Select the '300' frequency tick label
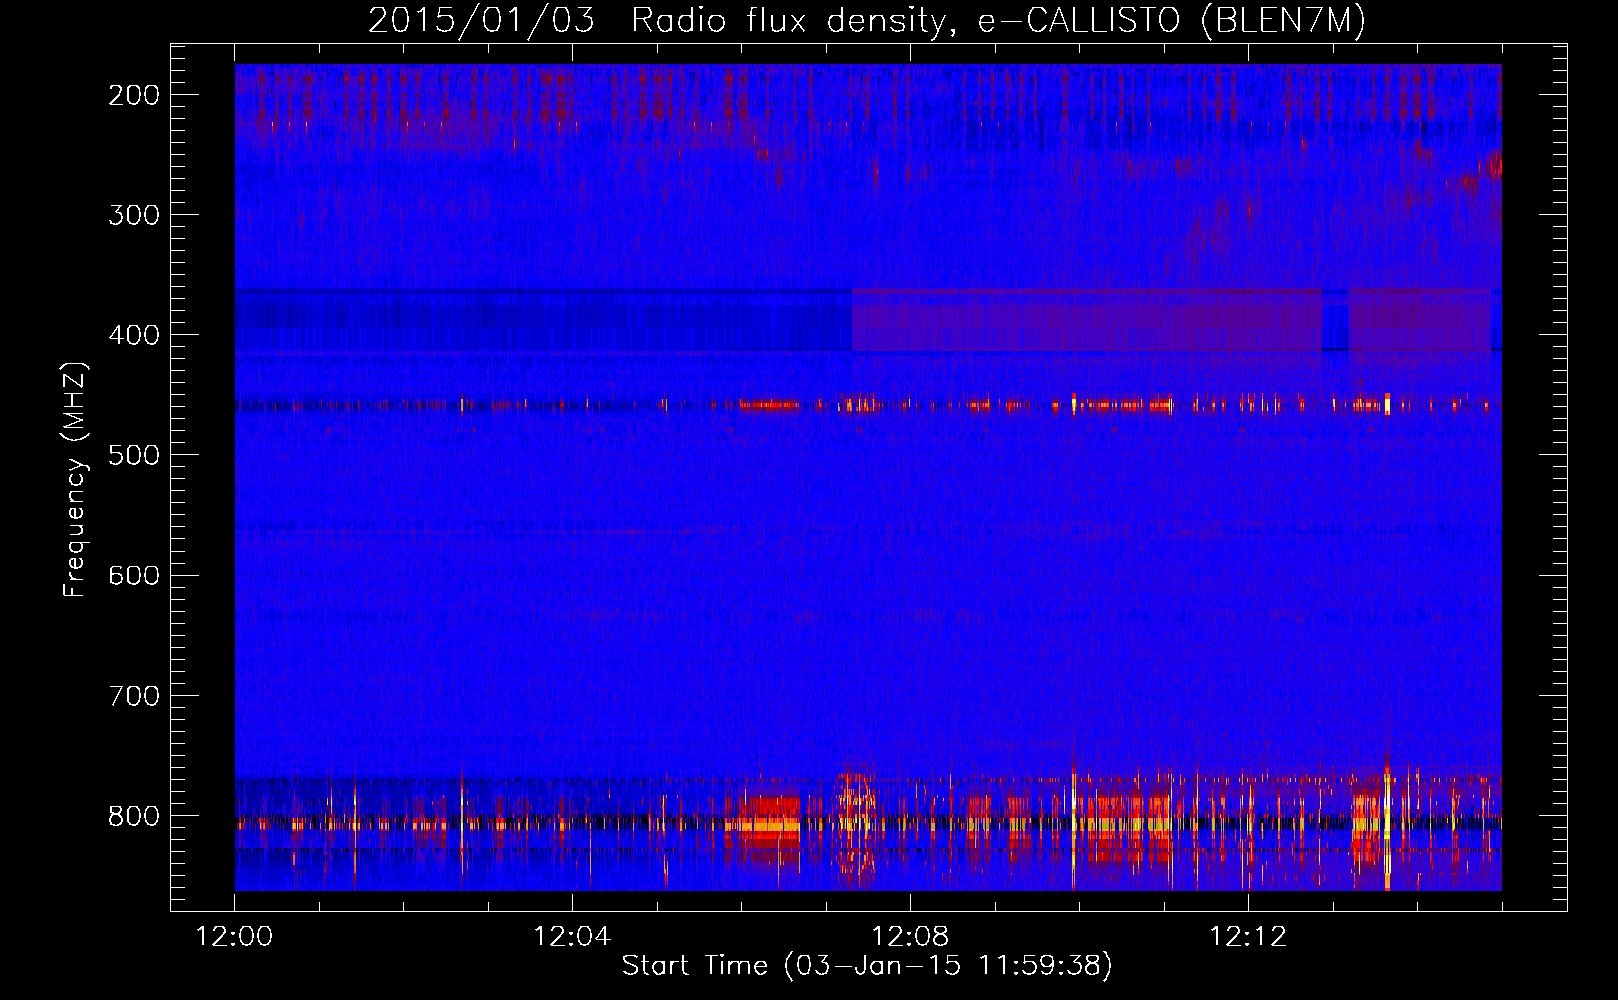The width and height of the screenshot is (1618, 1000). click(x=133, y=215)
